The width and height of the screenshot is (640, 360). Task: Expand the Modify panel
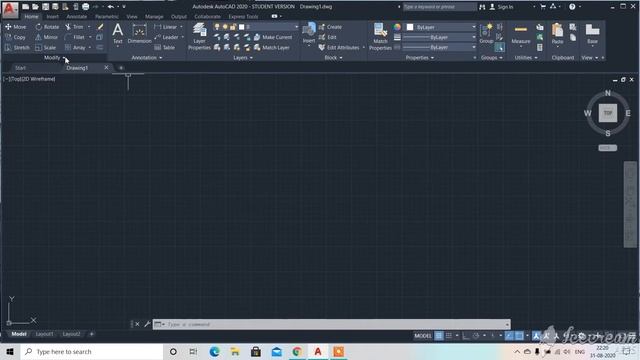coord(55,58)
